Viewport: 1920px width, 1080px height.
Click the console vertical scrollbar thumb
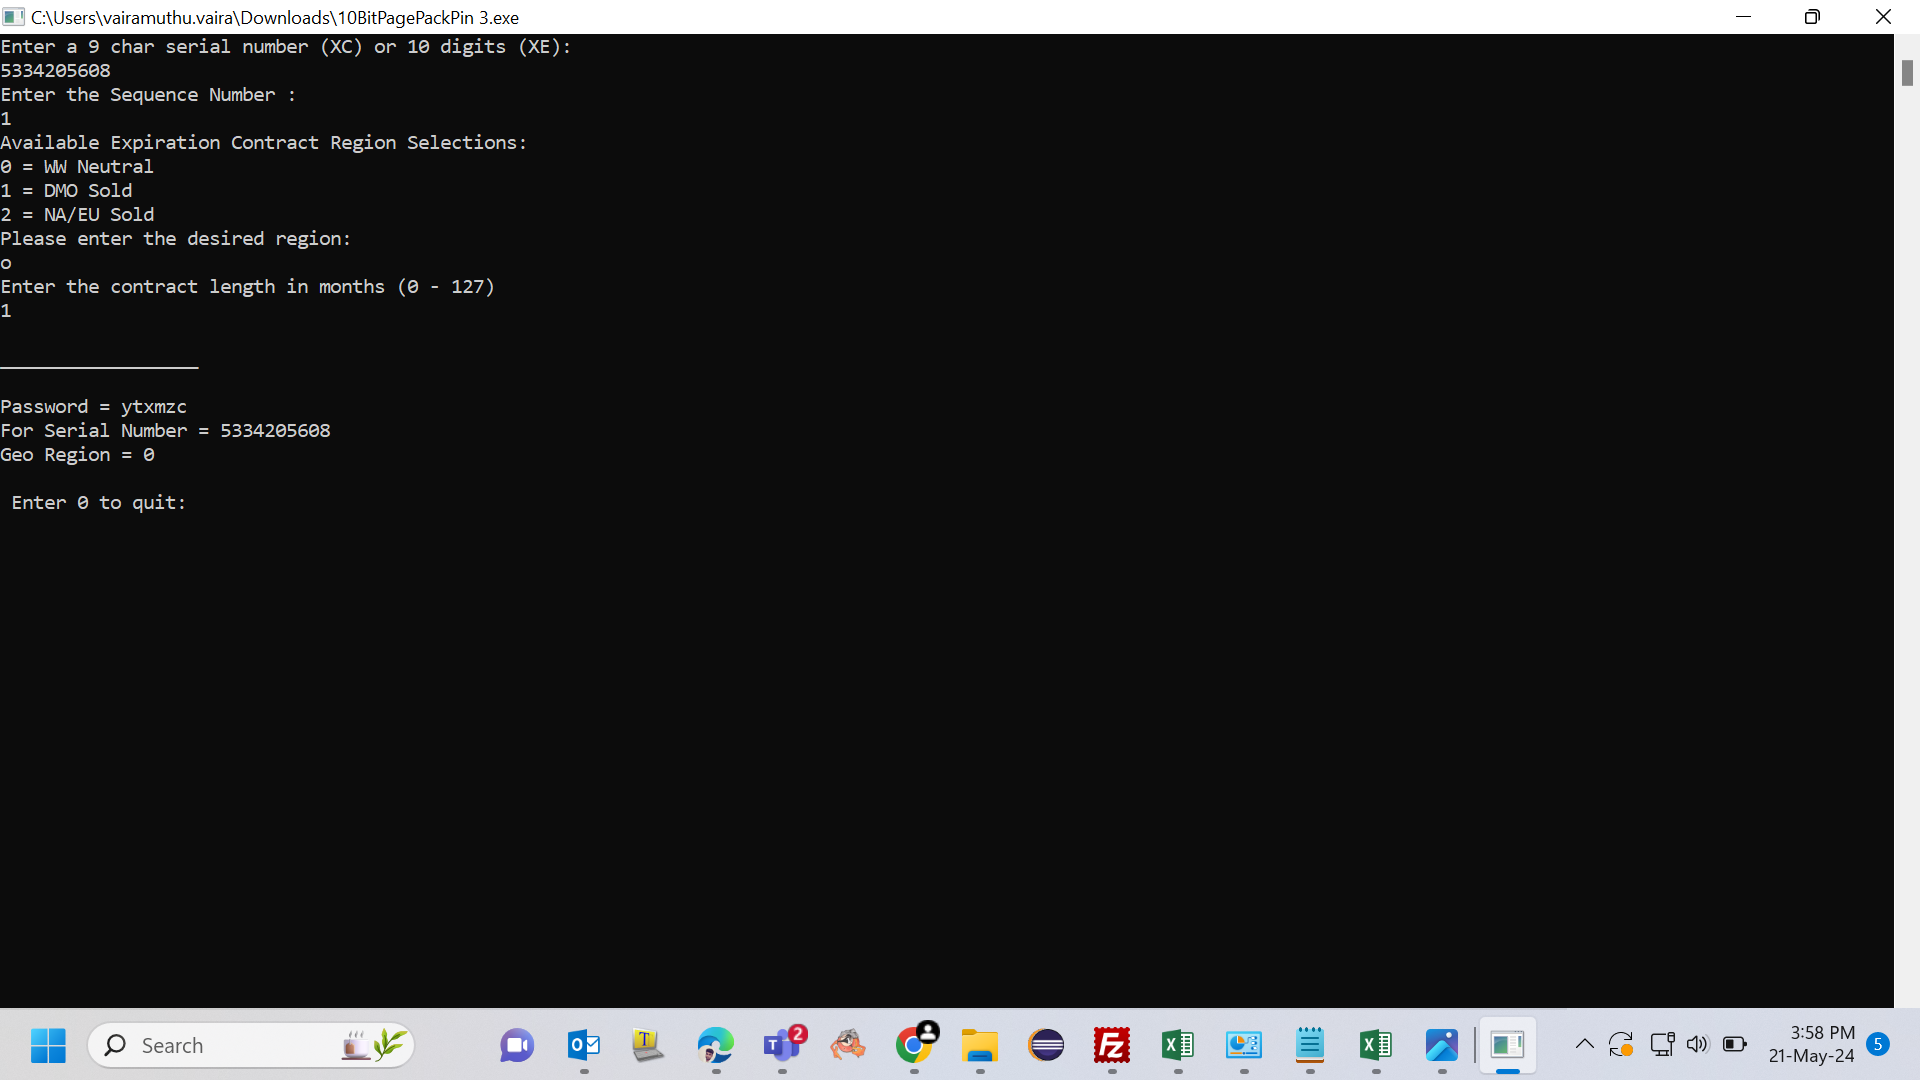(x=1907, y=73)
